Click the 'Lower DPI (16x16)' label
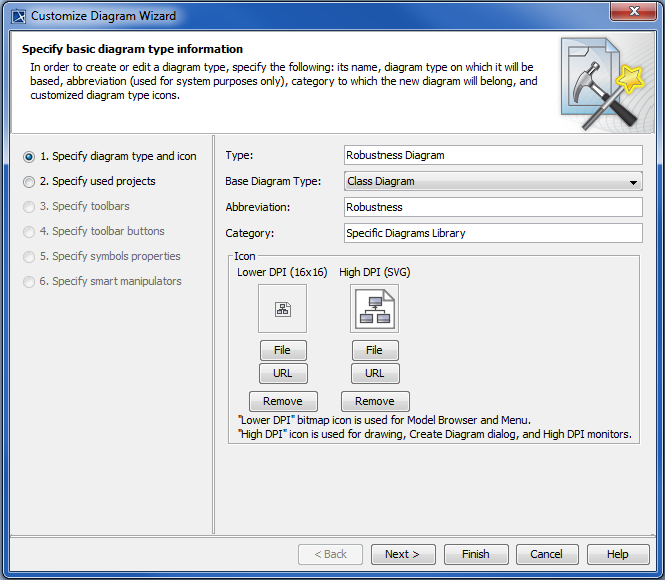Image resolution: width=665 pixels, height=580 pixels. [282, 272]
